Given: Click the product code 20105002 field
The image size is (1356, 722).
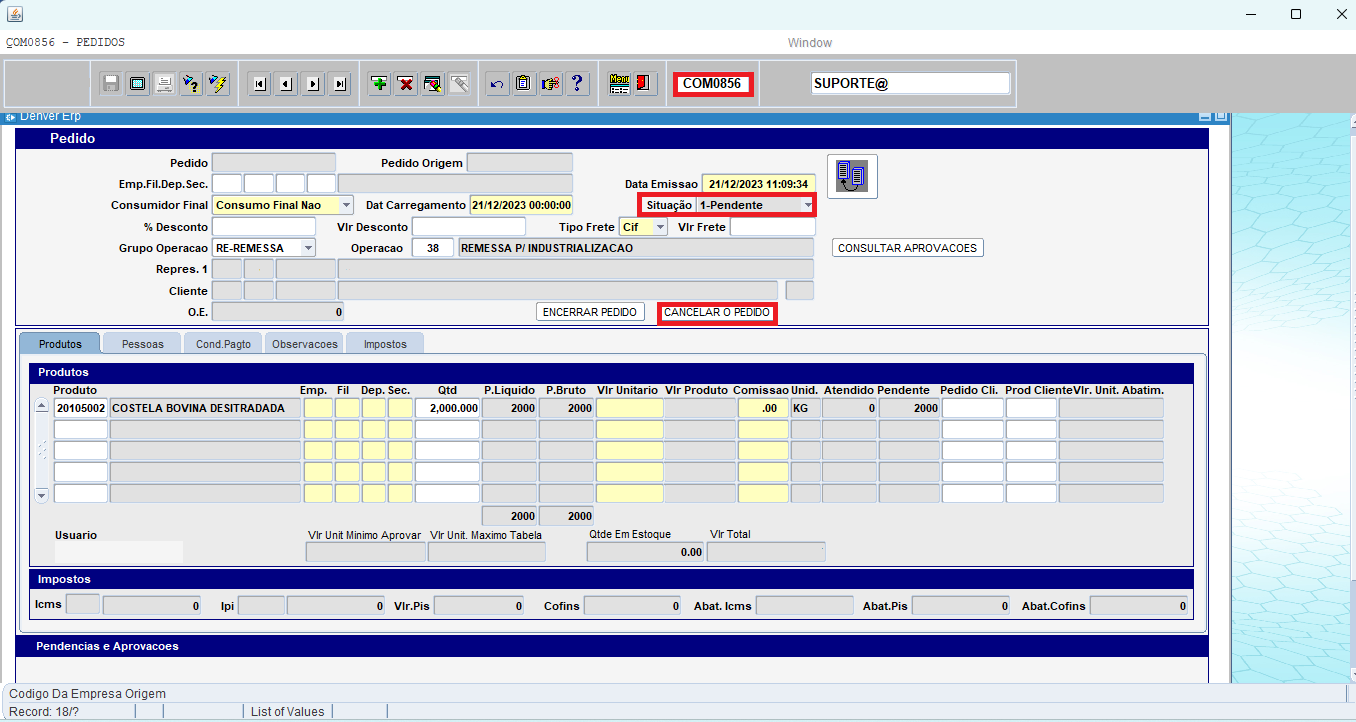Looking at the screenshot, I should [81, 408].
